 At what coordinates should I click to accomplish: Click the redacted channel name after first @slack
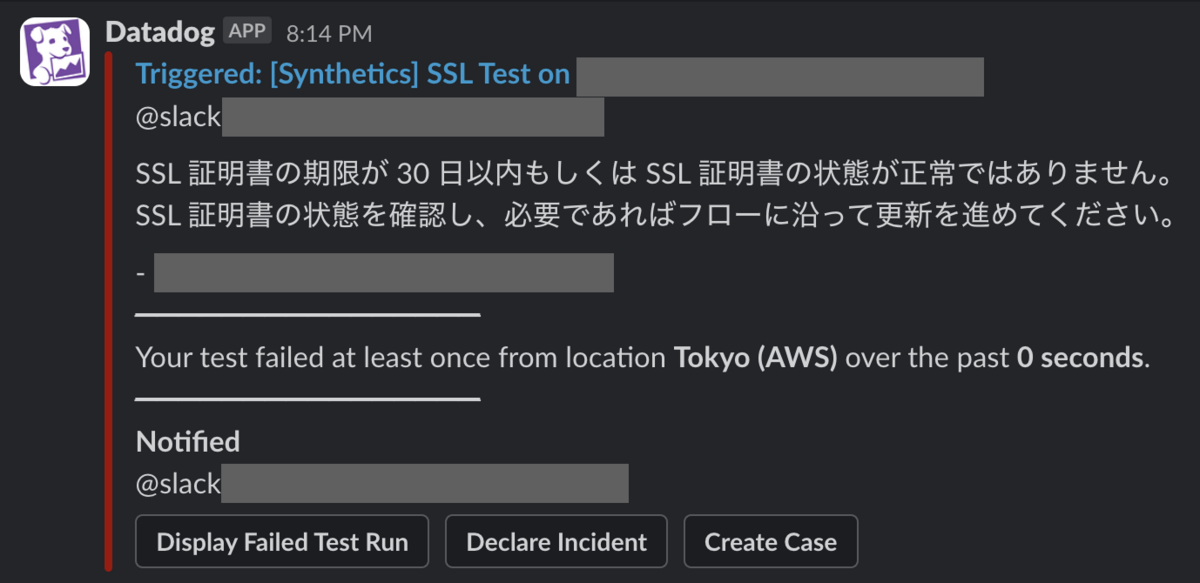[412, 117]
